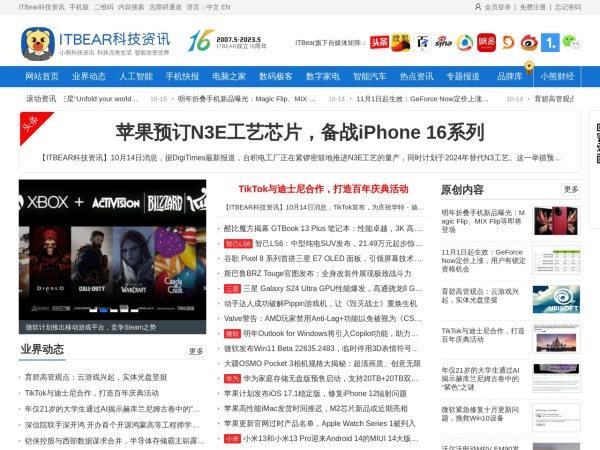
Task: Open the blue 一点资讯 icon
Action: tap(549, 42)
